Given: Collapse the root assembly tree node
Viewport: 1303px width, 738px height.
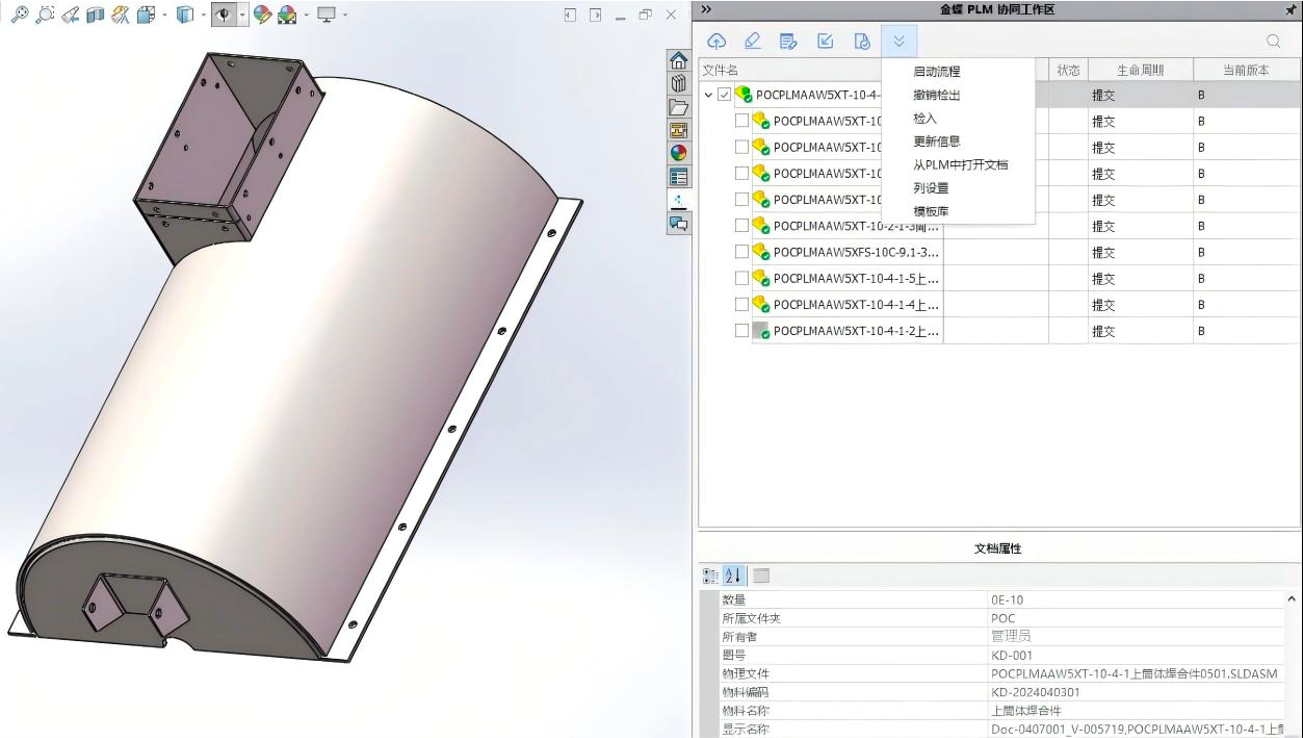Looking at the screenshot, I should coord(708,95).
